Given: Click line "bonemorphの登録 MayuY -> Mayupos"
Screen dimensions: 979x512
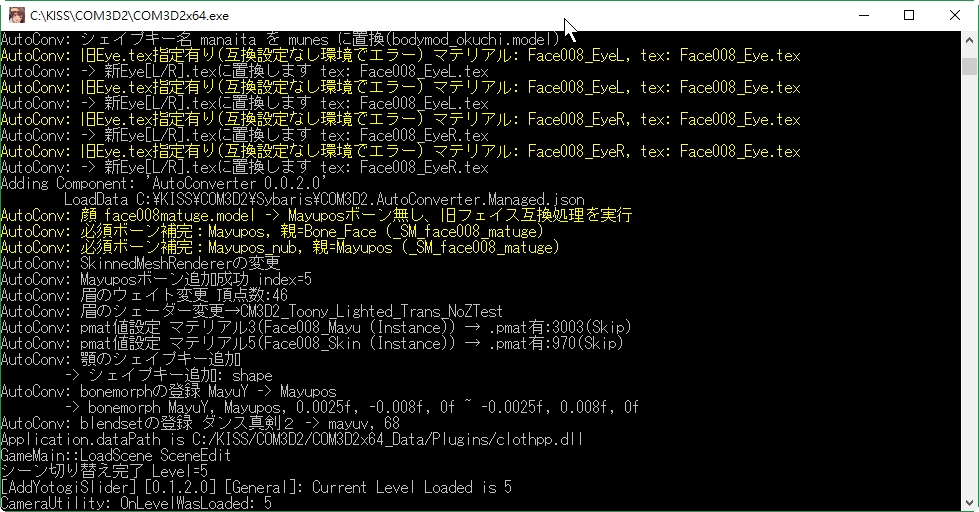Looking at the screenshot, I should point(169,391).
